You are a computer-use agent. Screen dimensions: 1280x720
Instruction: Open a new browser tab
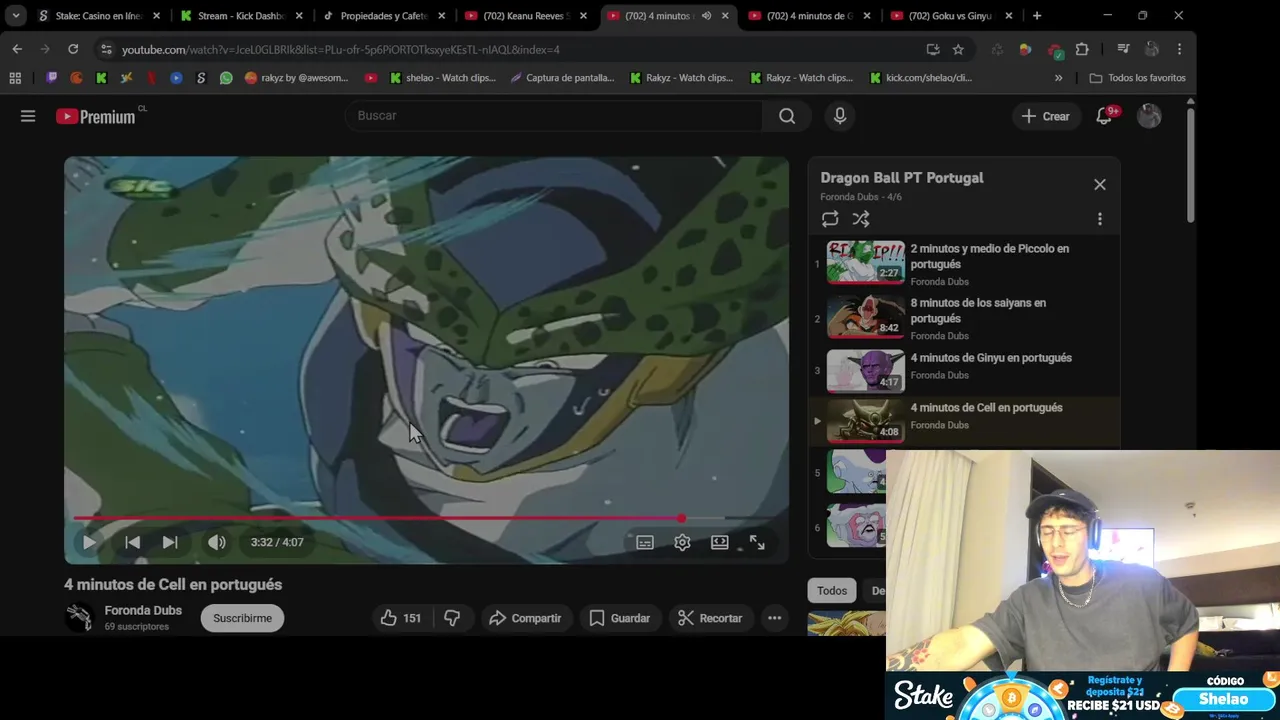(1037, 16)
